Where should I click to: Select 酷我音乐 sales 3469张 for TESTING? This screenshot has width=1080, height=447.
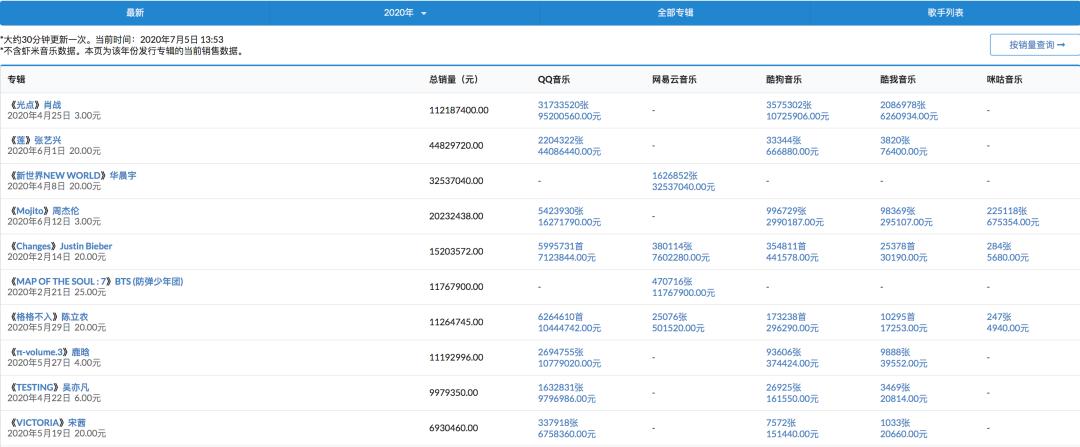[895, 387]
